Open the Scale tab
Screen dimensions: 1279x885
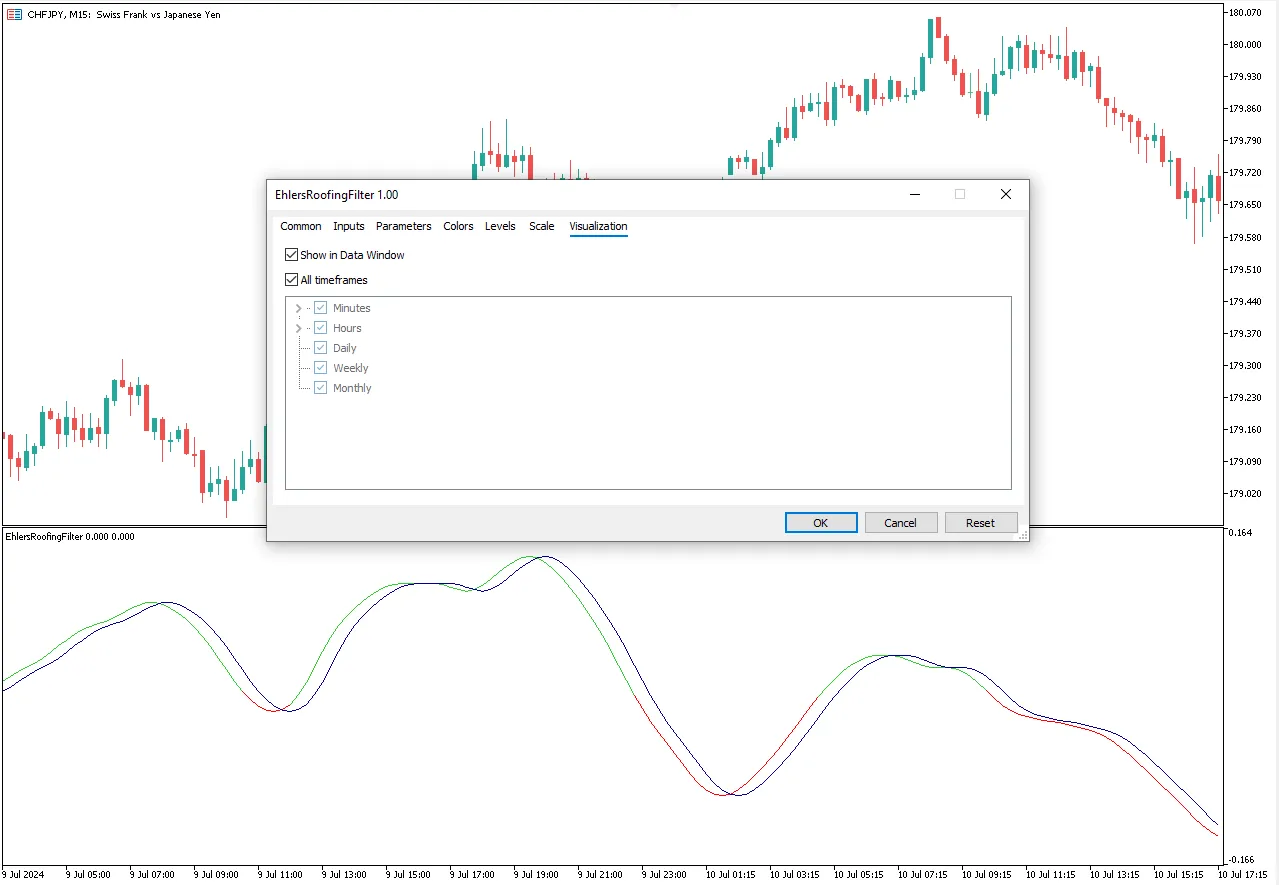click(x=541, y=226)
